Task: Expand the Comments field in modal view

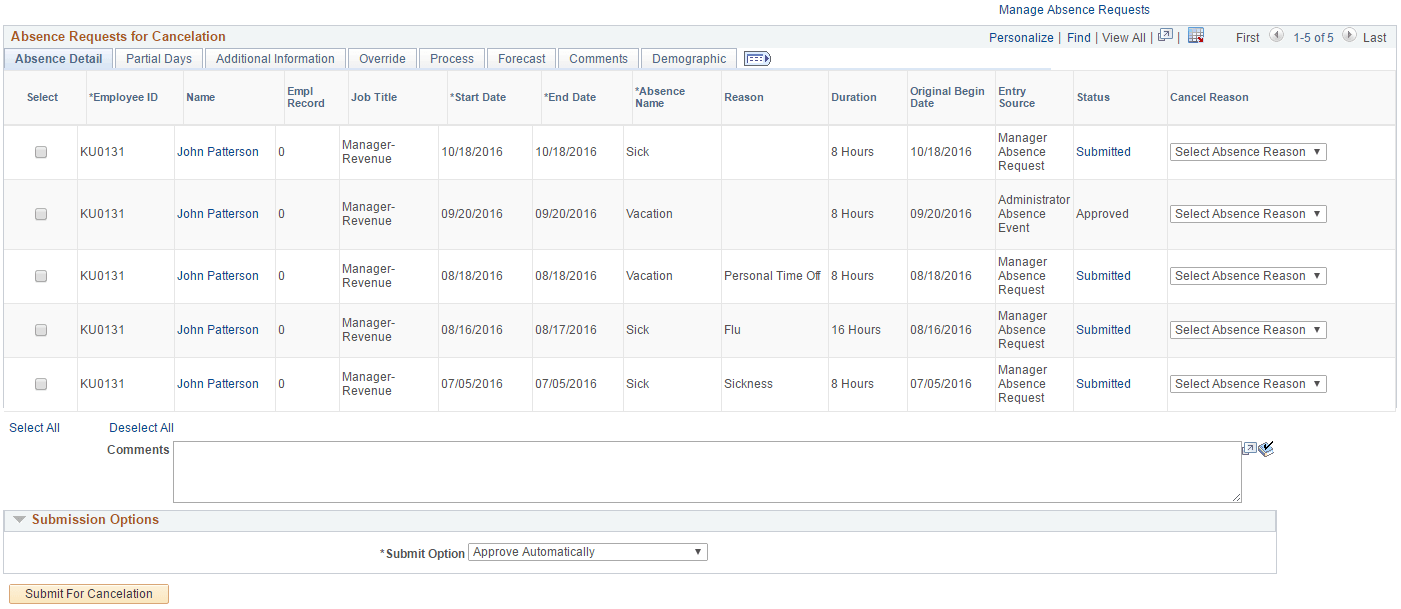Action: pos(1249,448)
